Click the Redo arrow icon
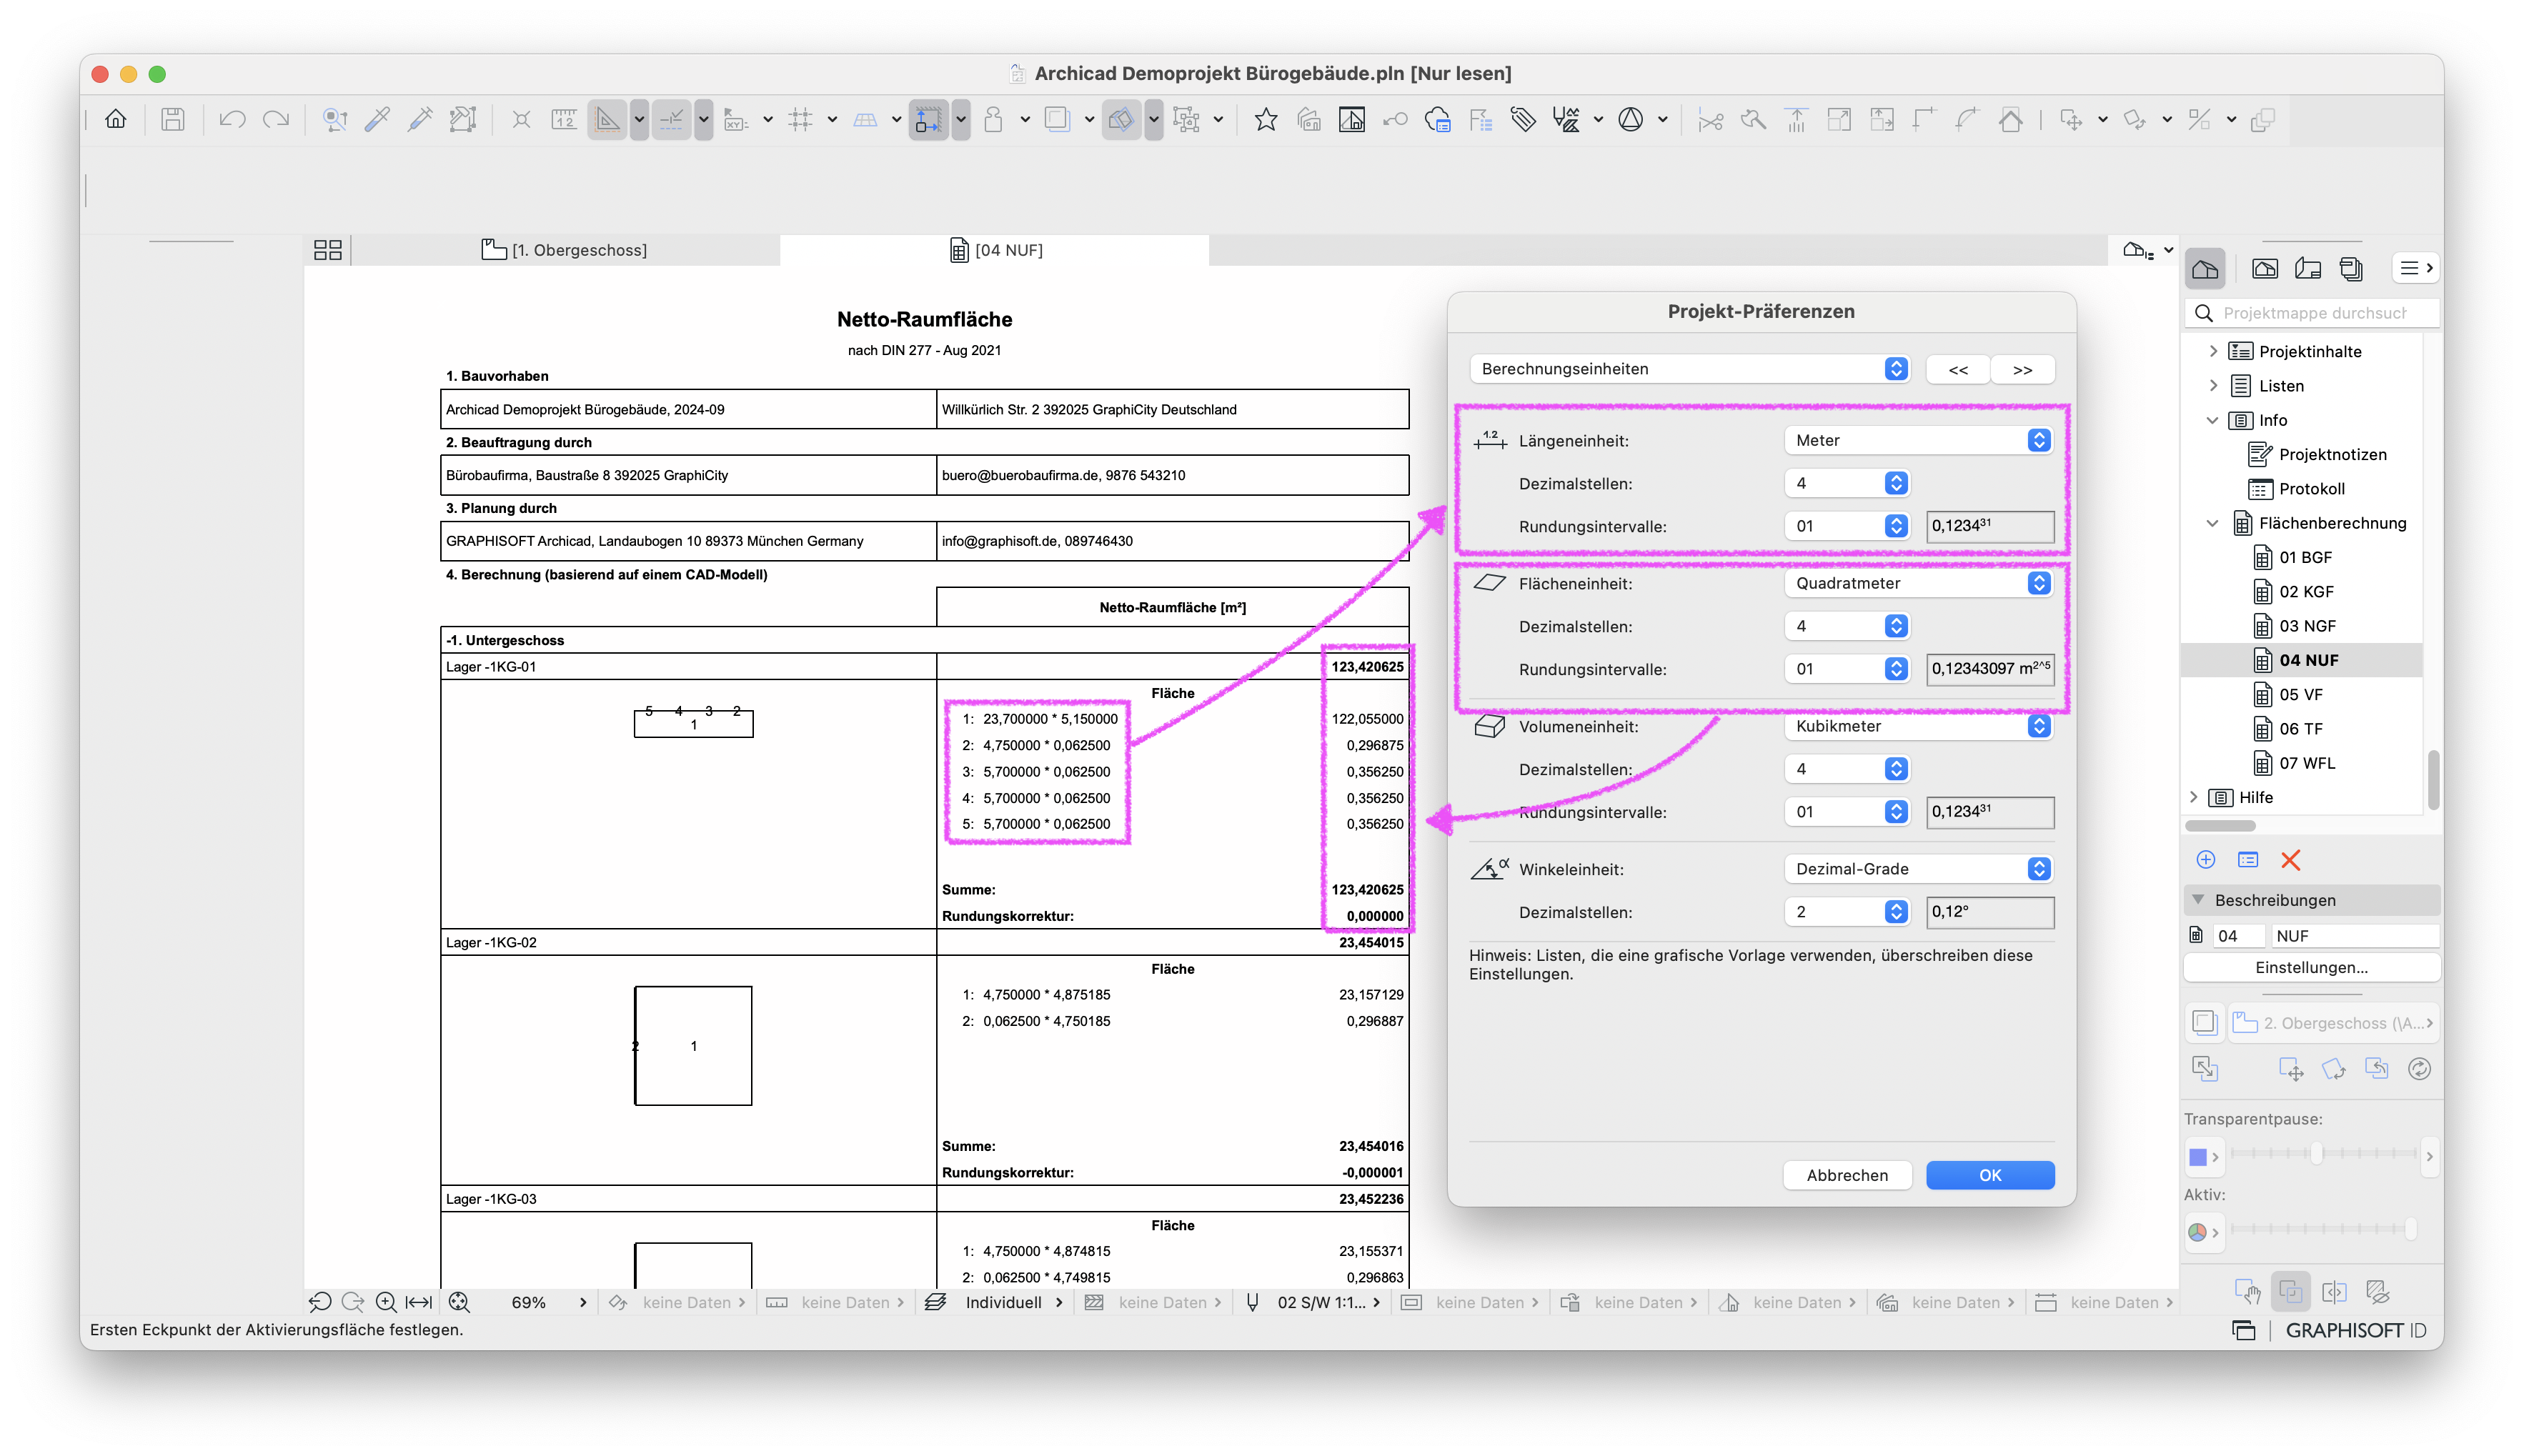This screenshot has width=2524, height=1456. click(x=276, y=120)
